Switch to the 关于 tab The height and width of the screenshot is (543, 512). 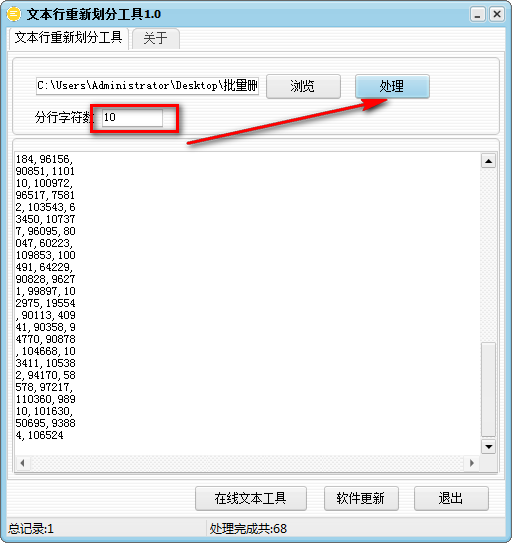tap(155, 38)
